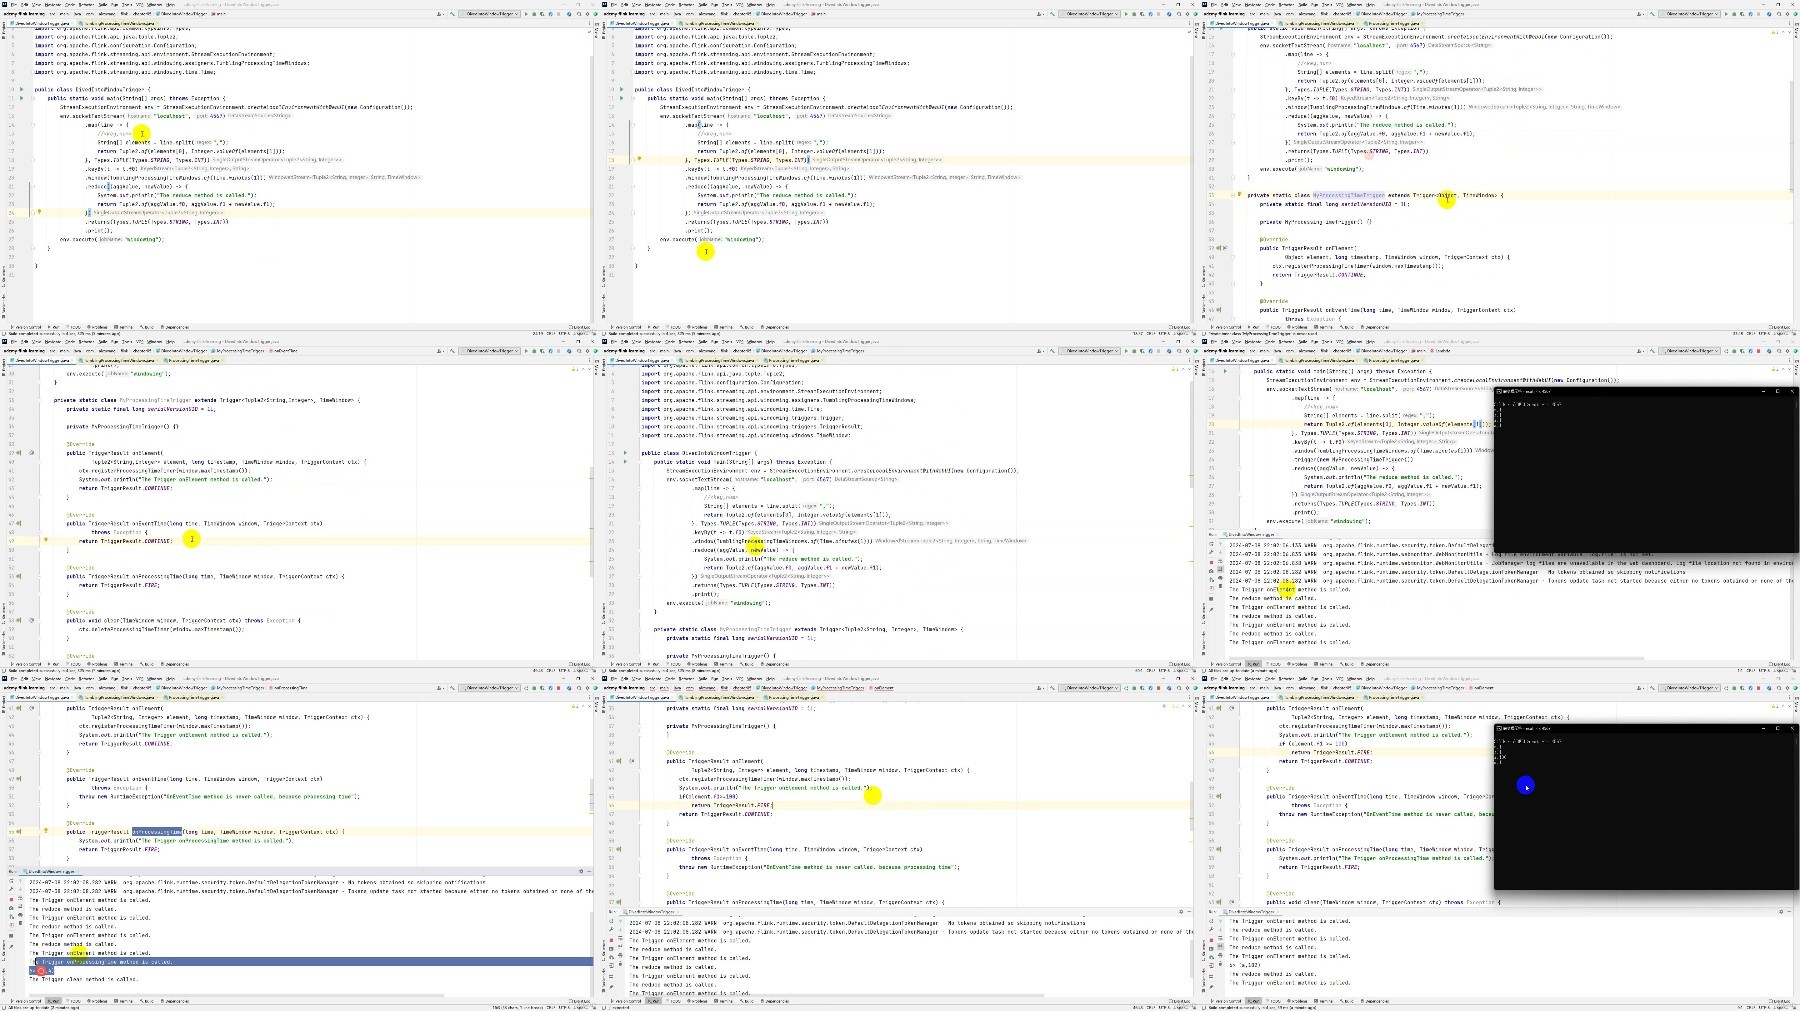Screen dimensions: 1800x1011
Task: Click 'The Trigger clear method is called.' console line
Action: [84, 979]
